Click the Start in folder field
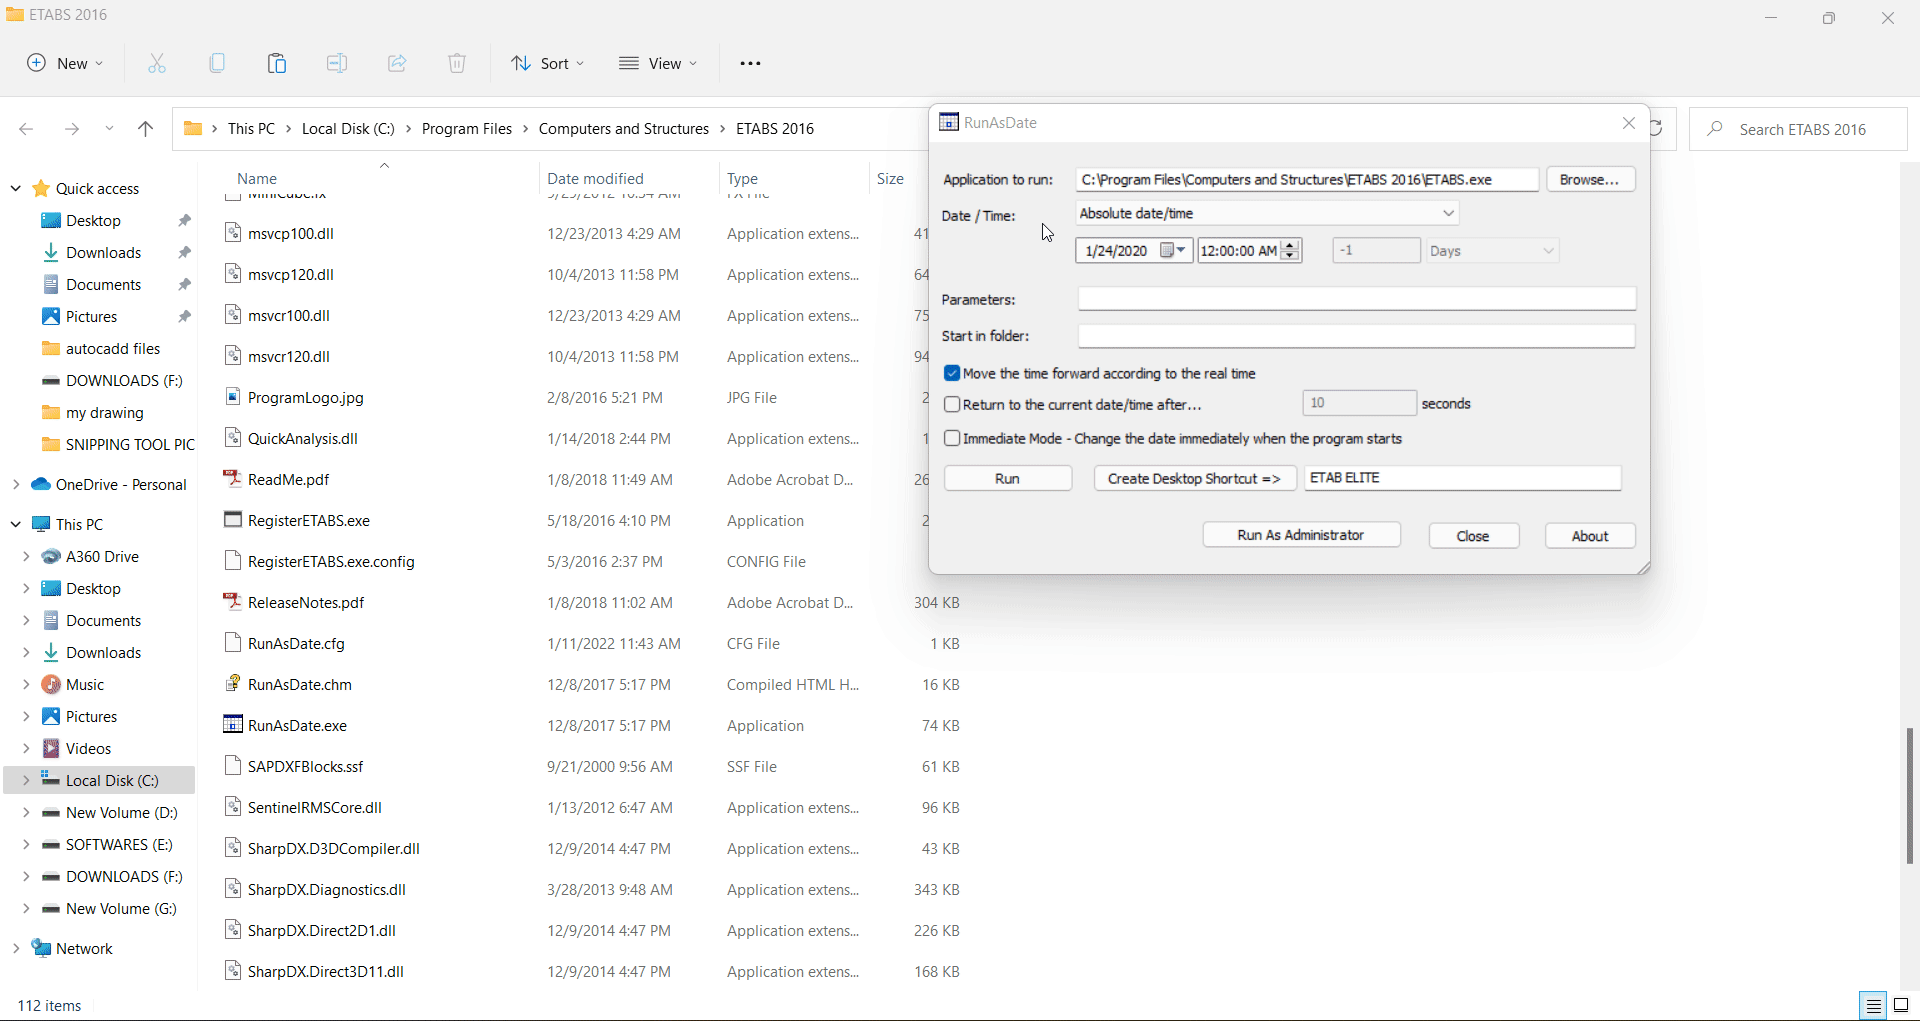 pyautogui.click(x=1357, y=336)
